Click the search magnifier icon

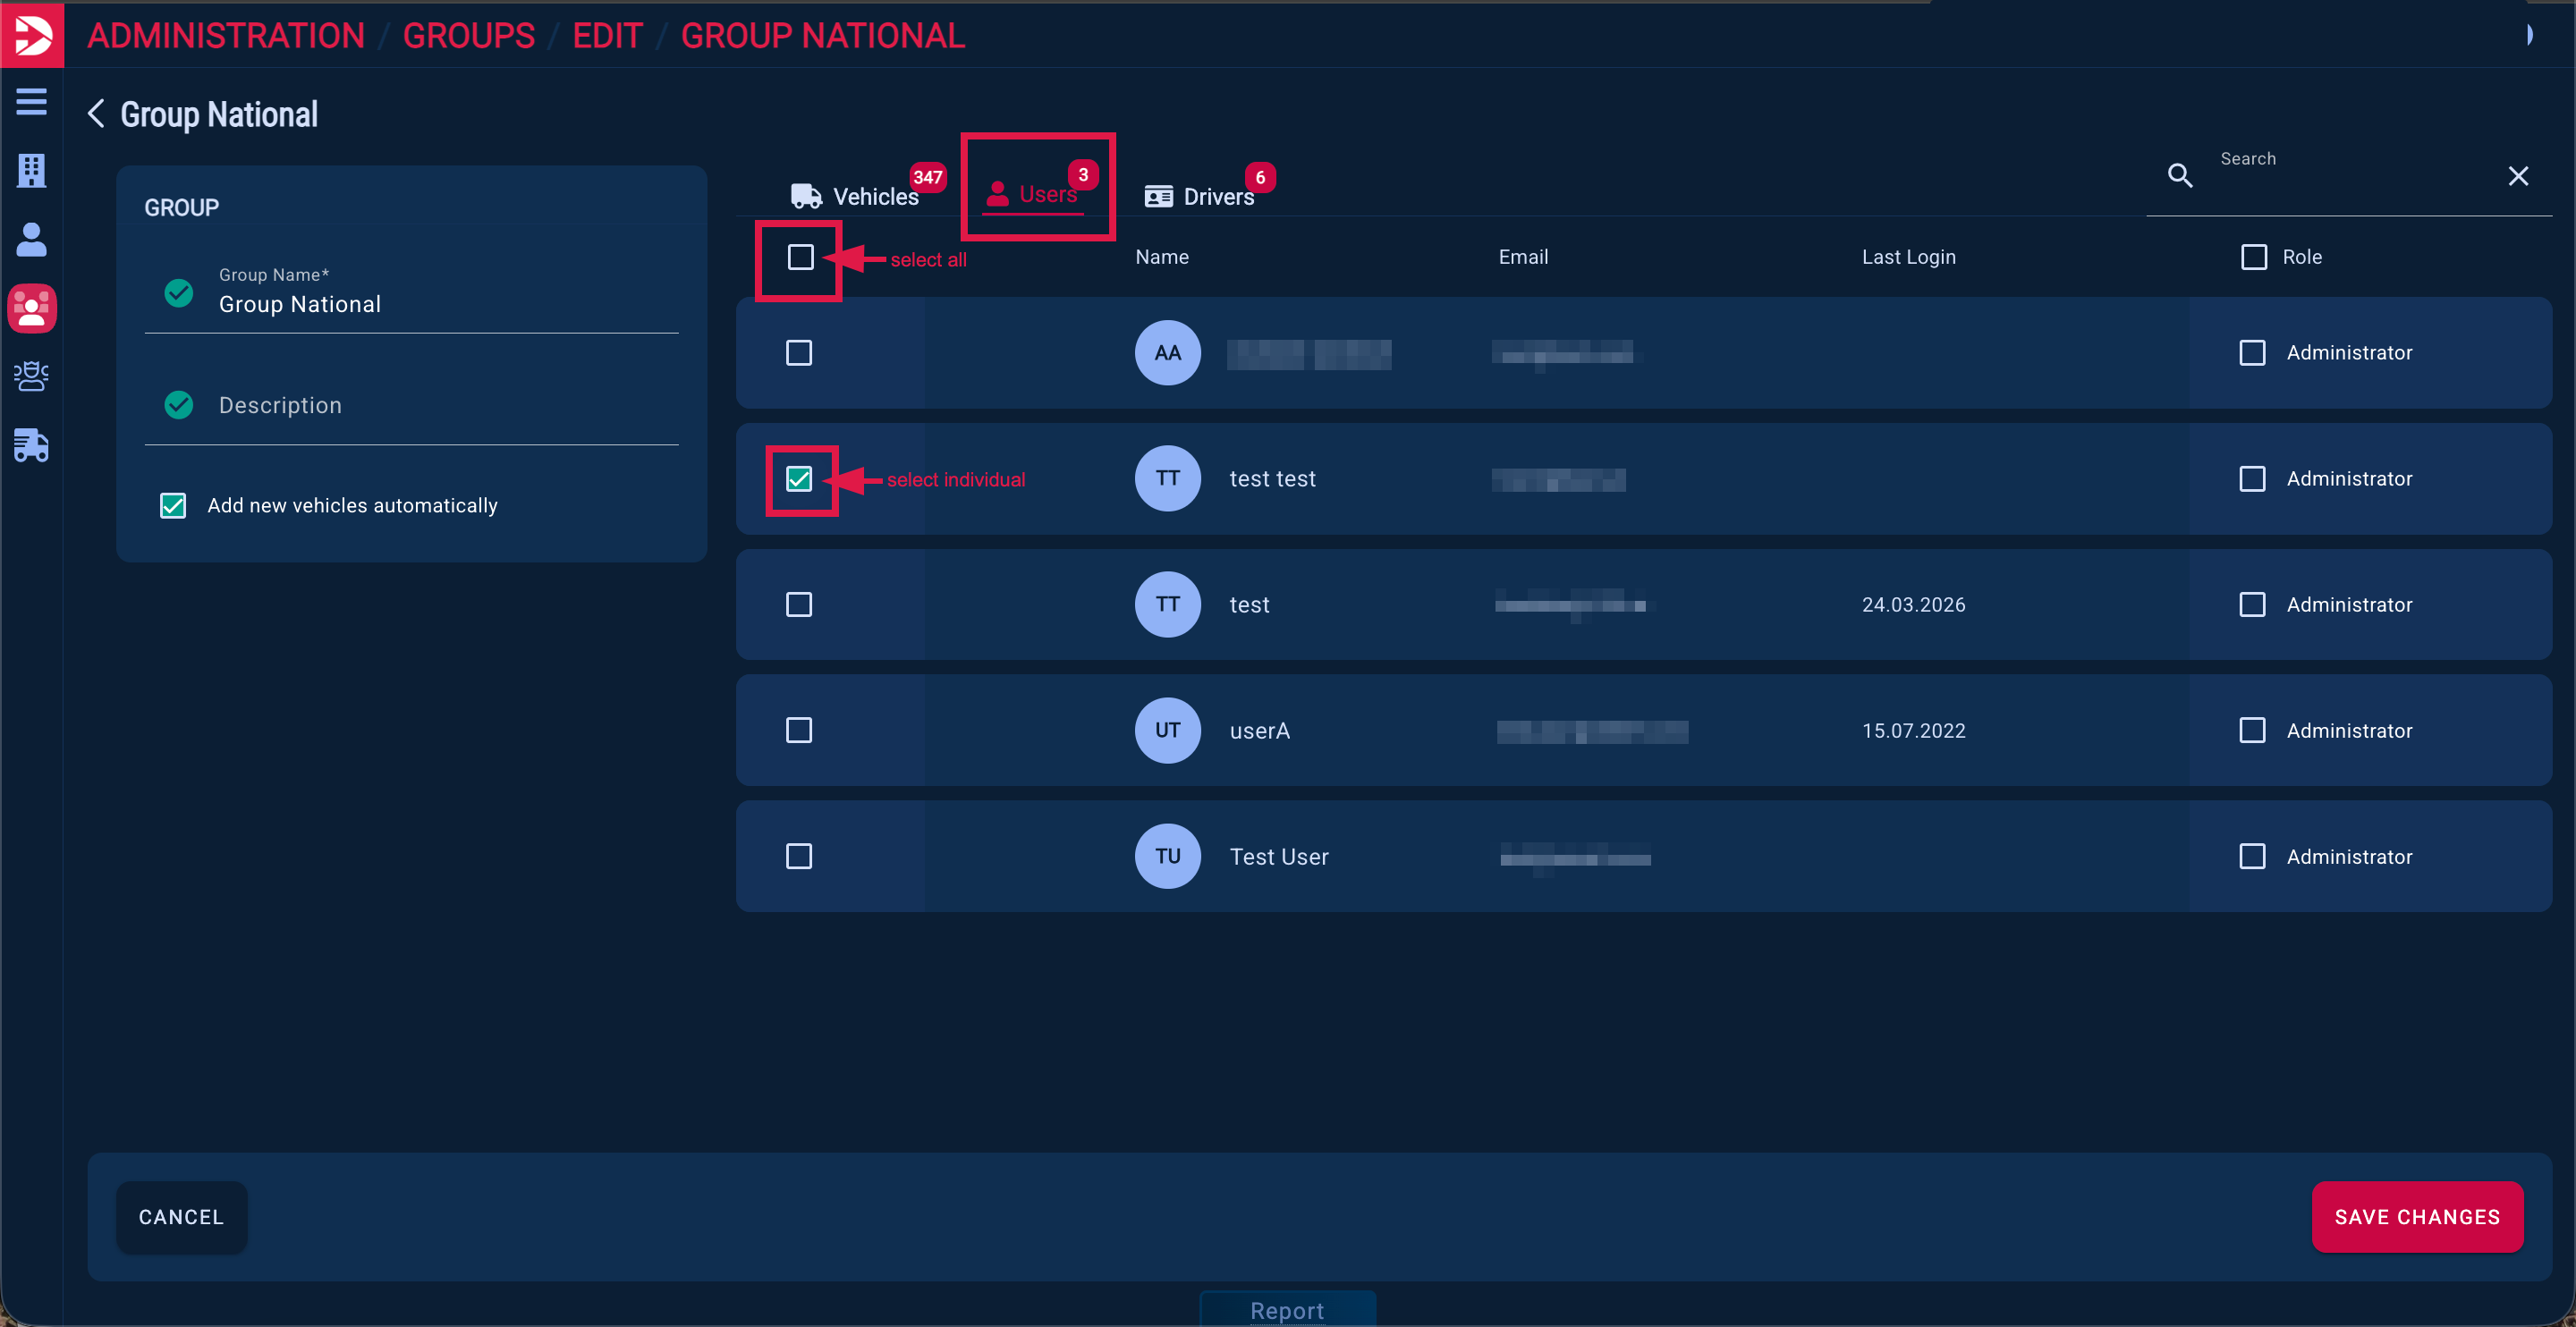click(2180, 176)
